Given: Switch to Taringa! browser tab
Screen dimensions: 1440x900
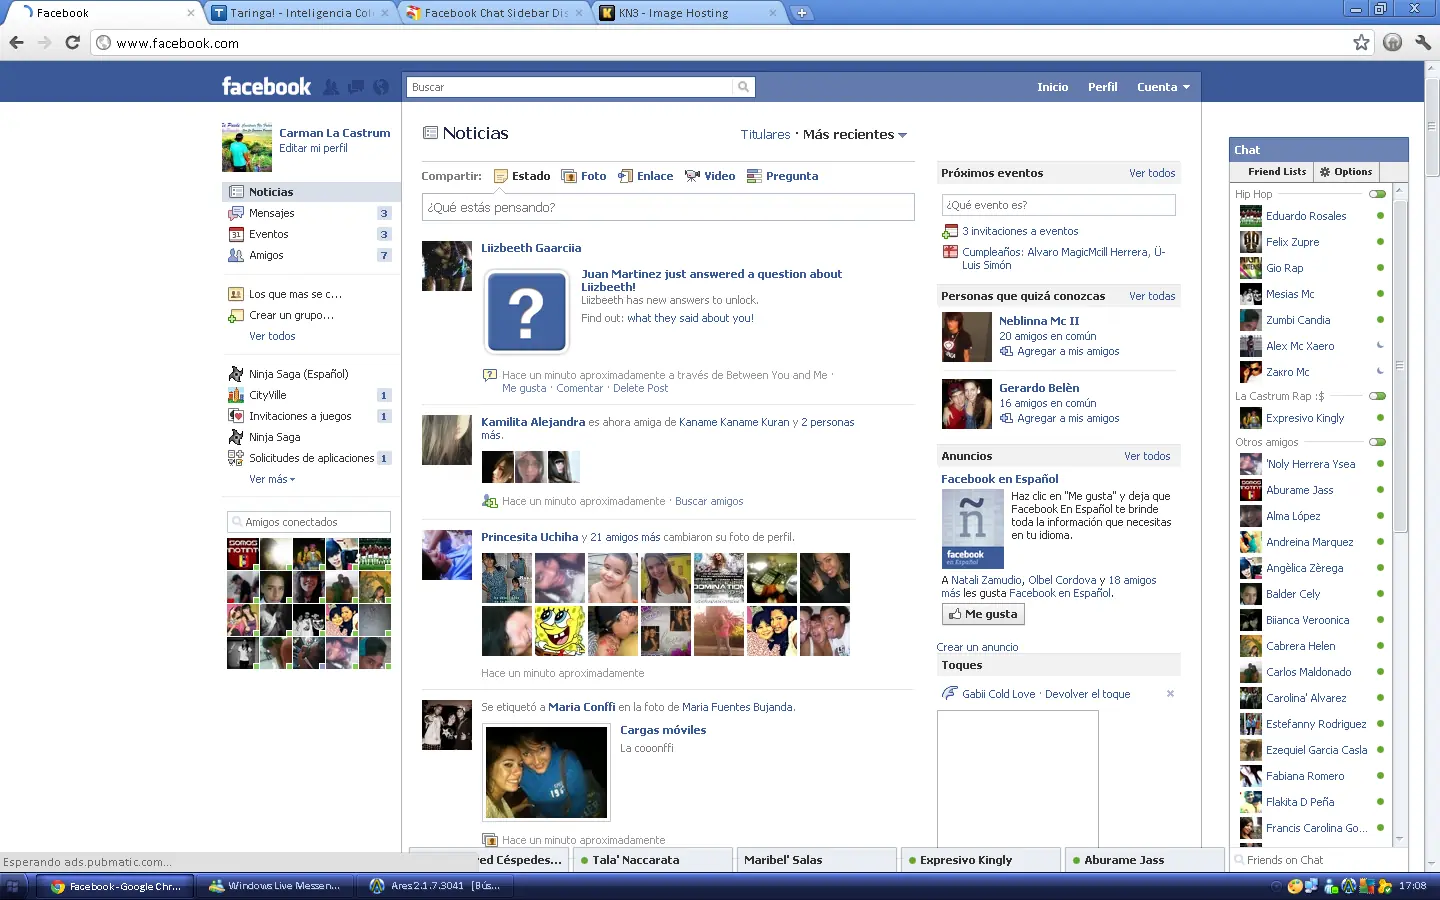Looking at the screenshot, I should (x=300, y=13).
